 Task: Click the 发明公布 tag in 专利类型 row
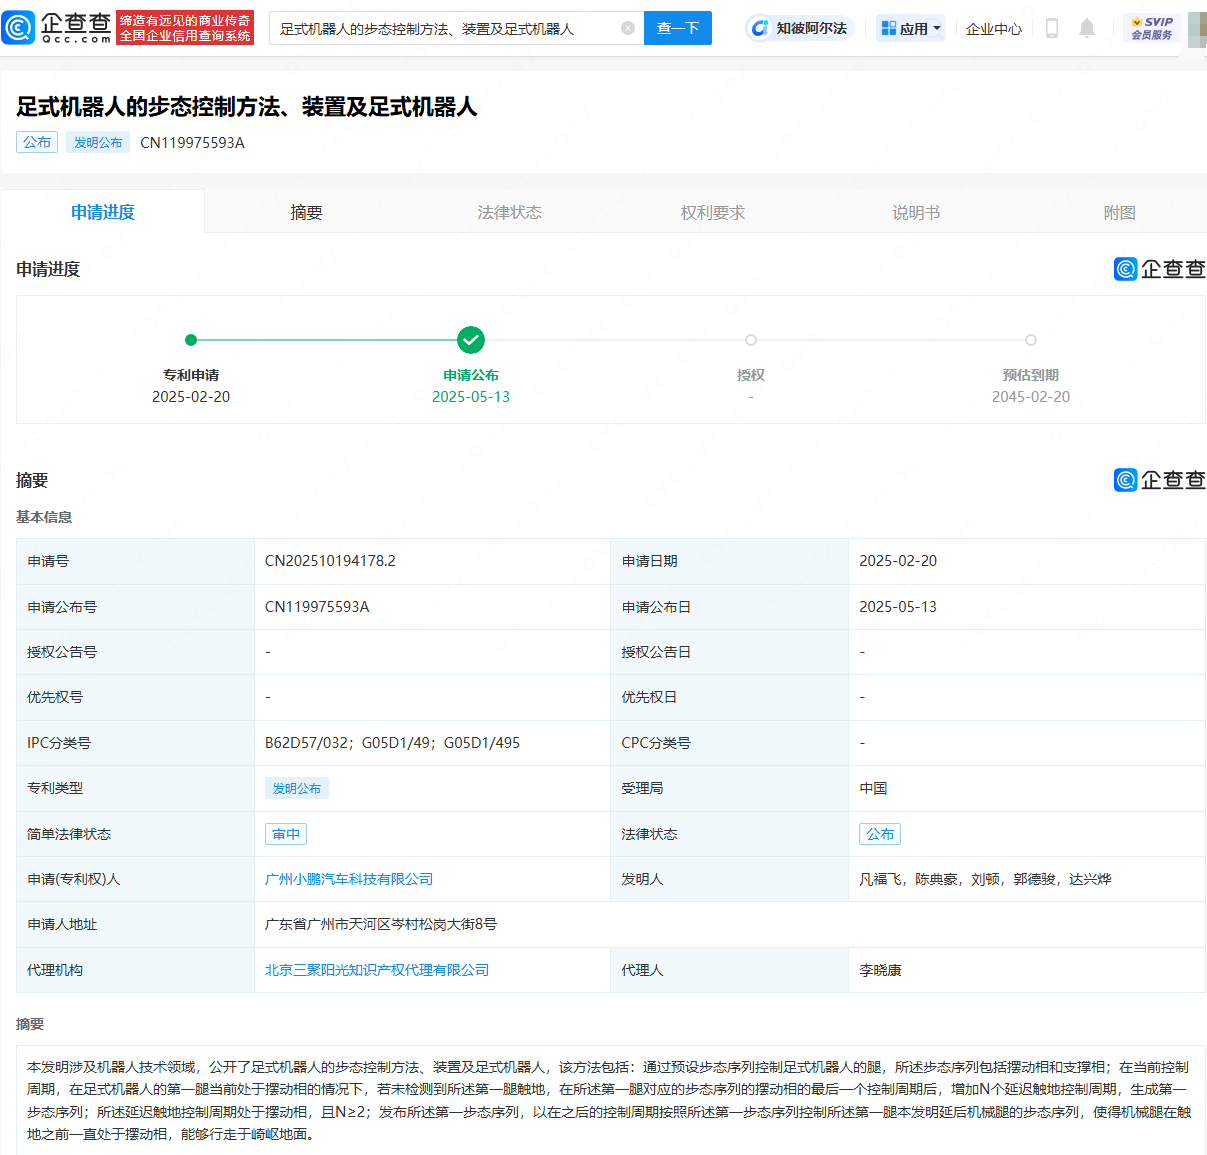pos(297,788)
